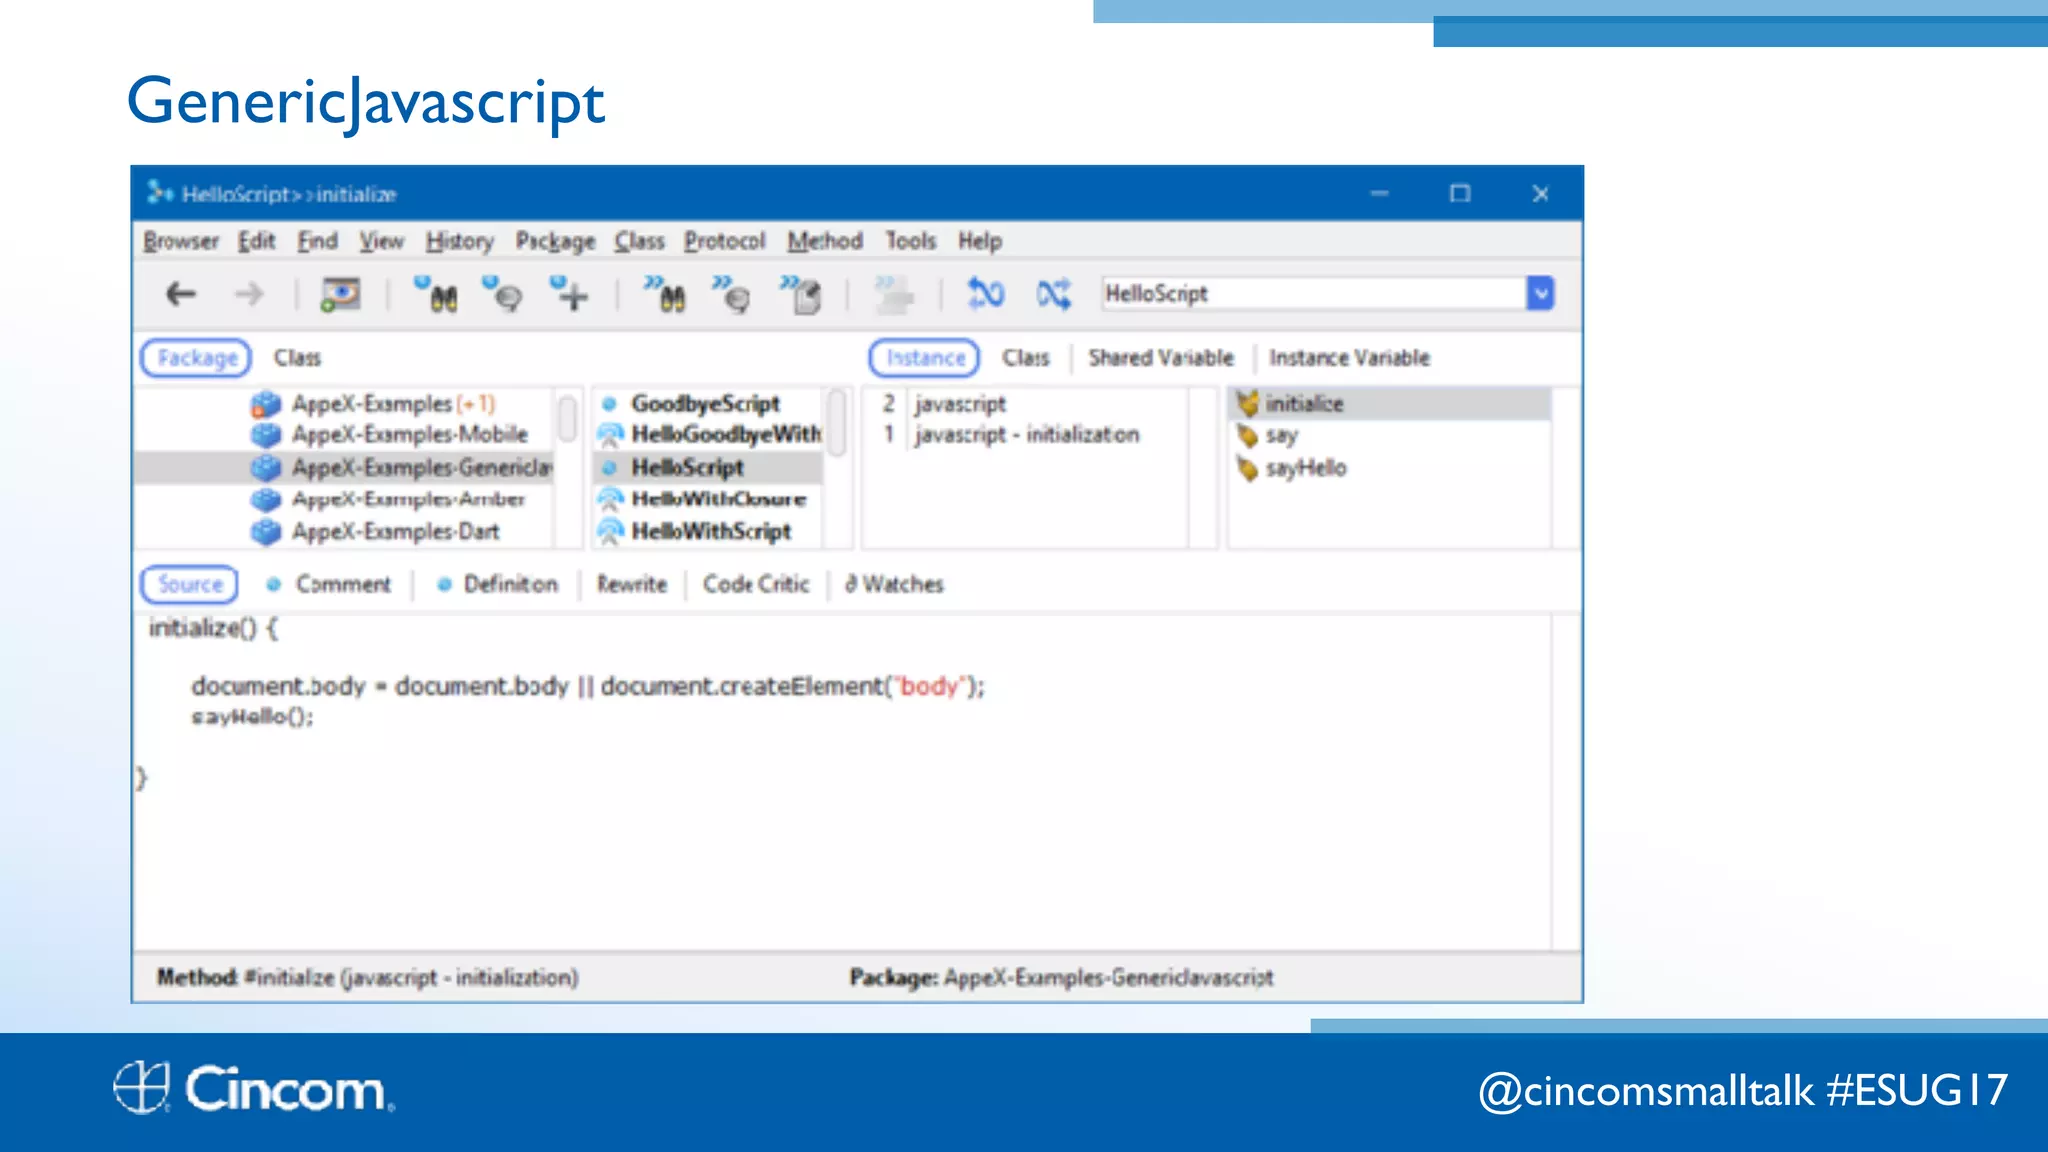Click the AppeX-Examples-Mobile package cube icon
Screen dimensions: 2048x1152
coord(266,435)
